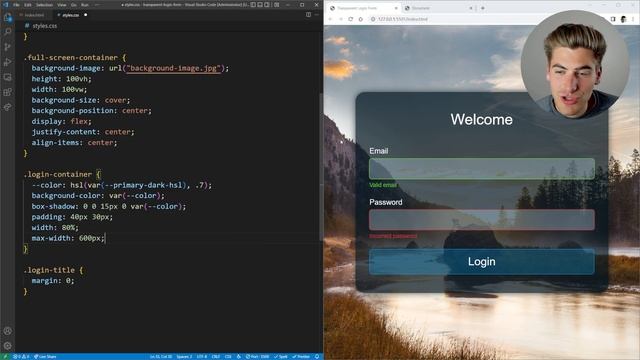Open Search view in VS Code activity bar
The height and width of the screenshot is (360, 640).
point(7,32)
